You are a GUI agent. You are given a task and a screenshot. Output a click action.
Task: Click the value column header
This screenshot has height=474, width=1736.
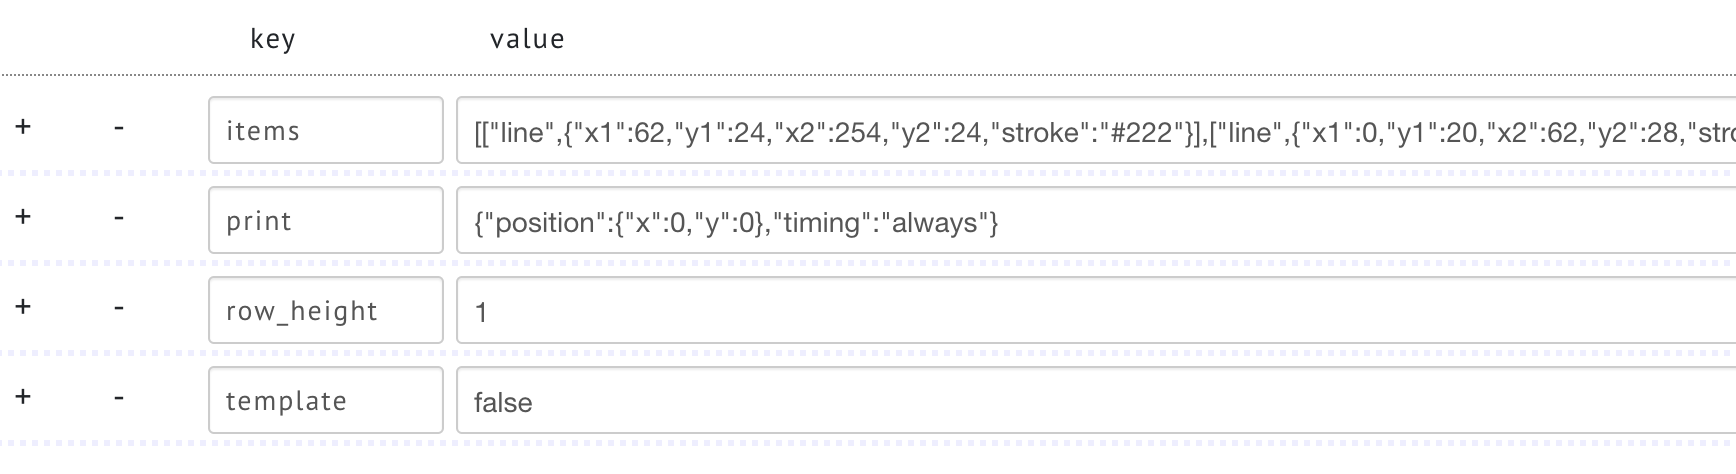point(527,39)
